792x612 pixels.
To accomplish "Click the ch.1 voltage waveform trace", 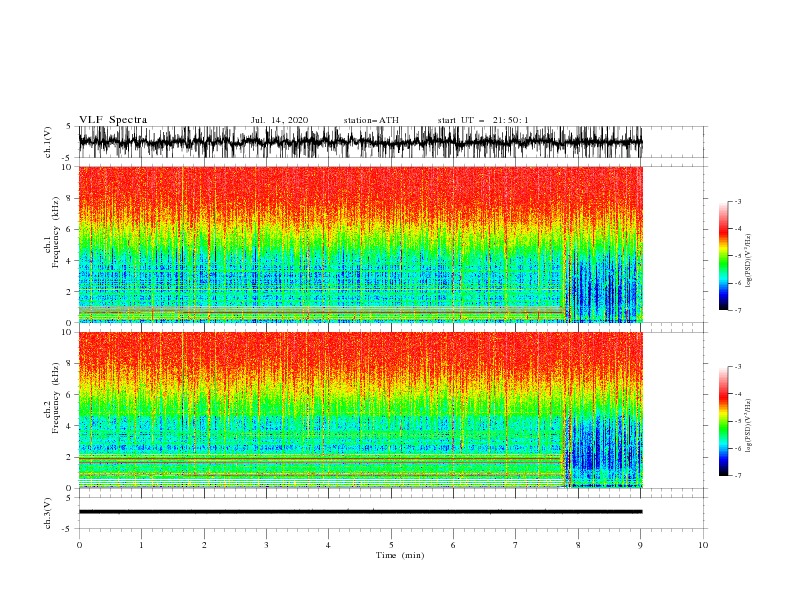I will [x=361, y=142].
